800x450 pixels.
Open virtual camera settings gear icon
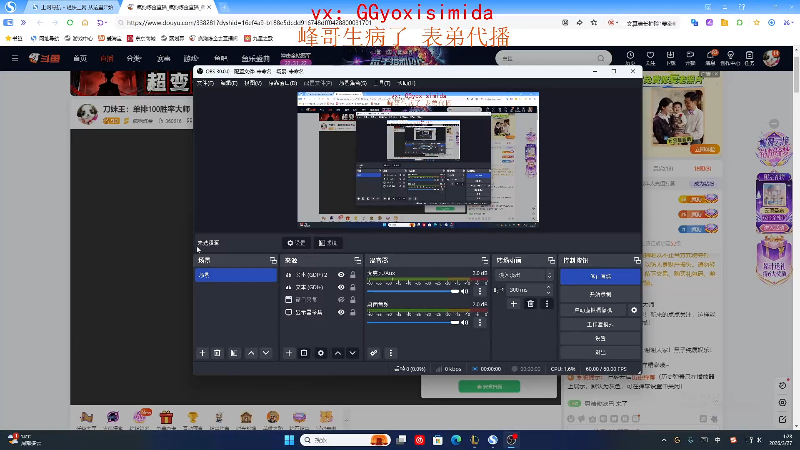pos(634,310)
